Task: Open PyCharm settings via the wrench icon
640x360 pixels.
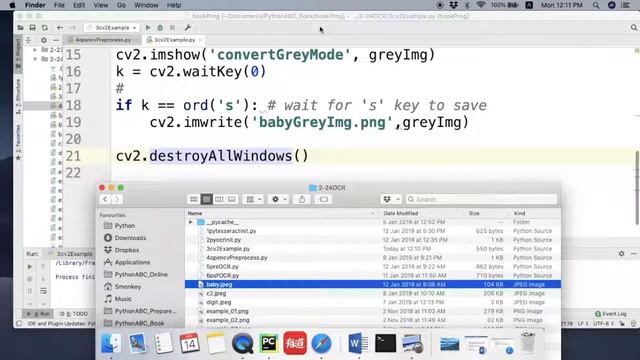Action: 188,28
